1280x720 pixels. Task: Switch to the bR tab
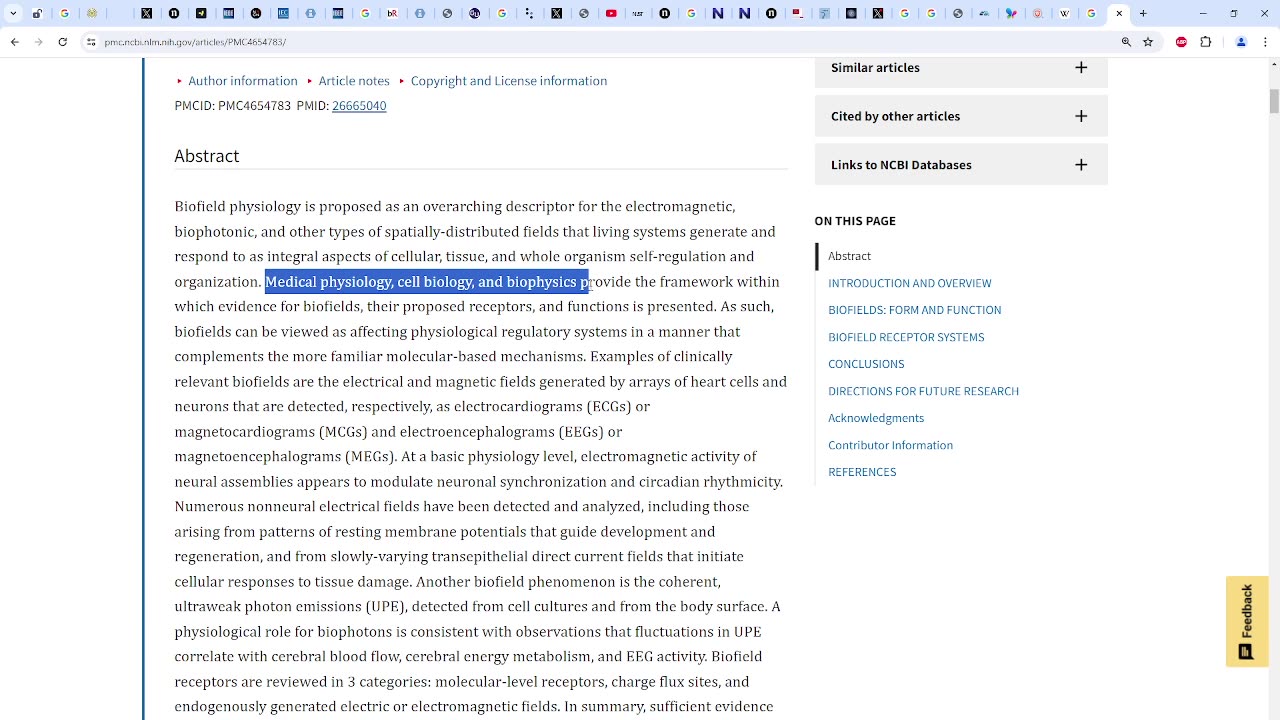point(392,14)
